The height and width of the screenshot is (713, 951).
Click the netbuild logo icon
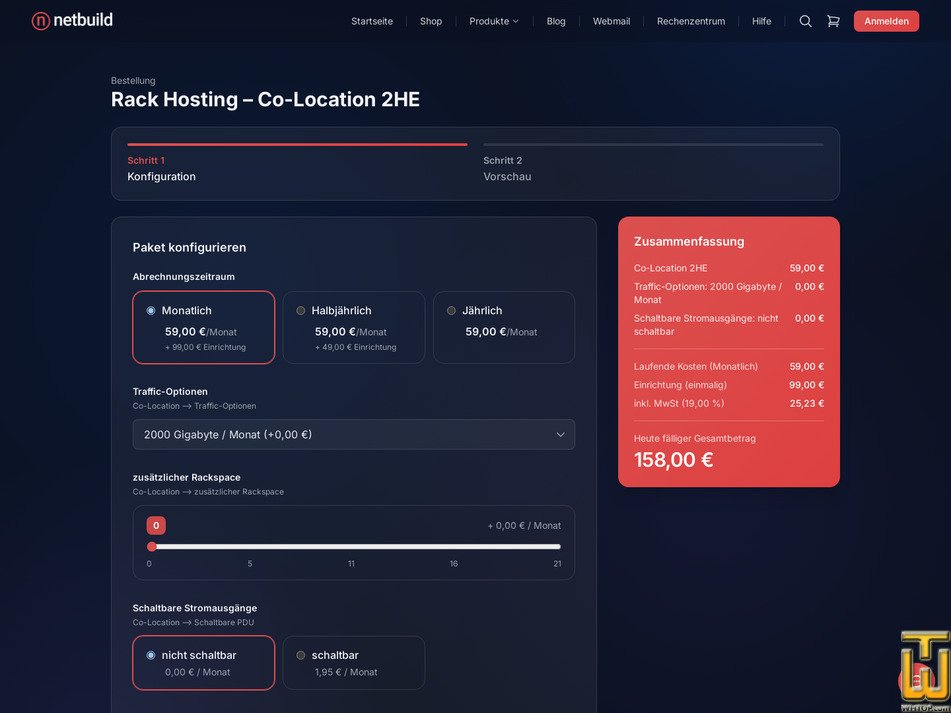41,21
